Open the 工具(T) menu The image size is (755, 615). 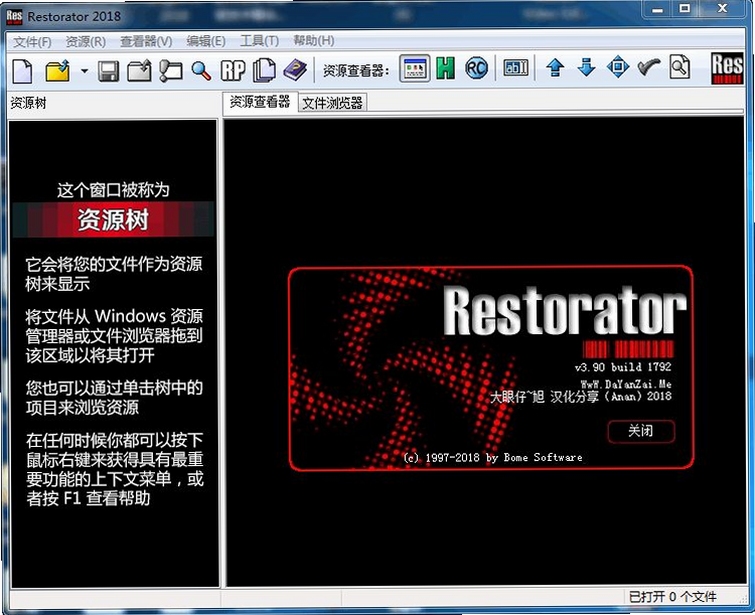(260, 41)
